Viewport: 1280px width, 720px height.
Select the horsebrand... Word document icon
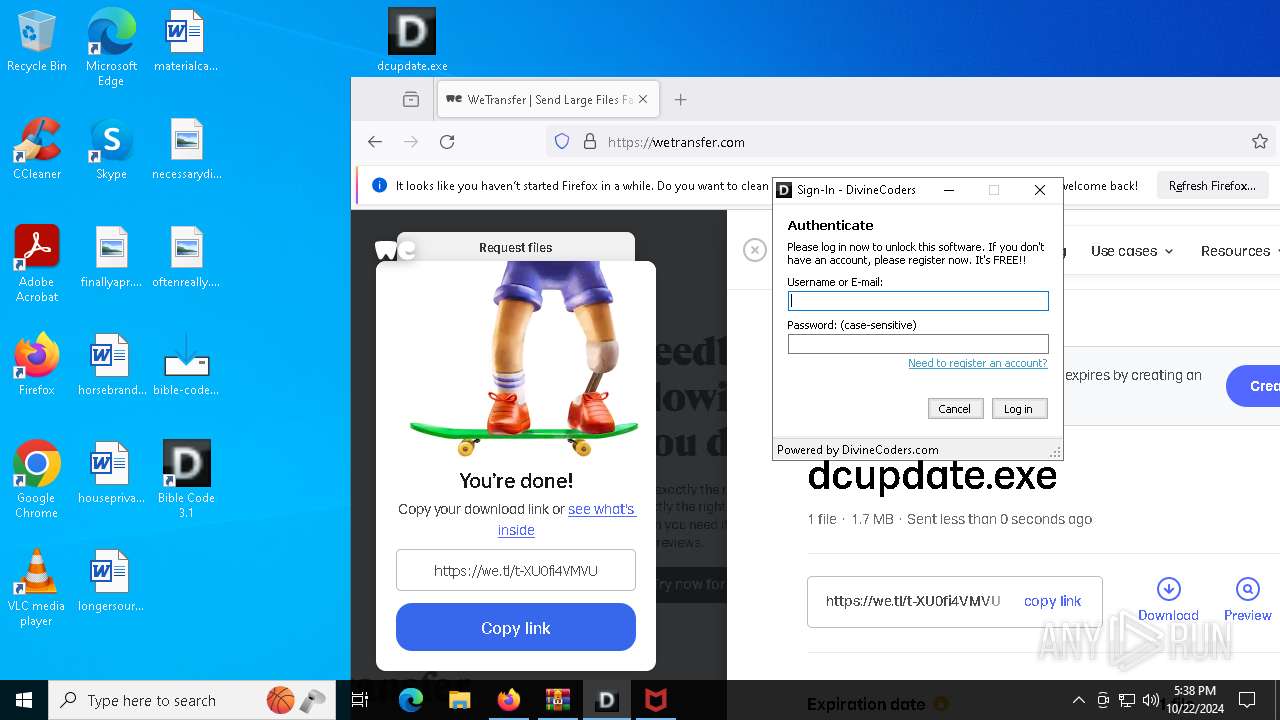pyautogui.click(x=111, y=365)
